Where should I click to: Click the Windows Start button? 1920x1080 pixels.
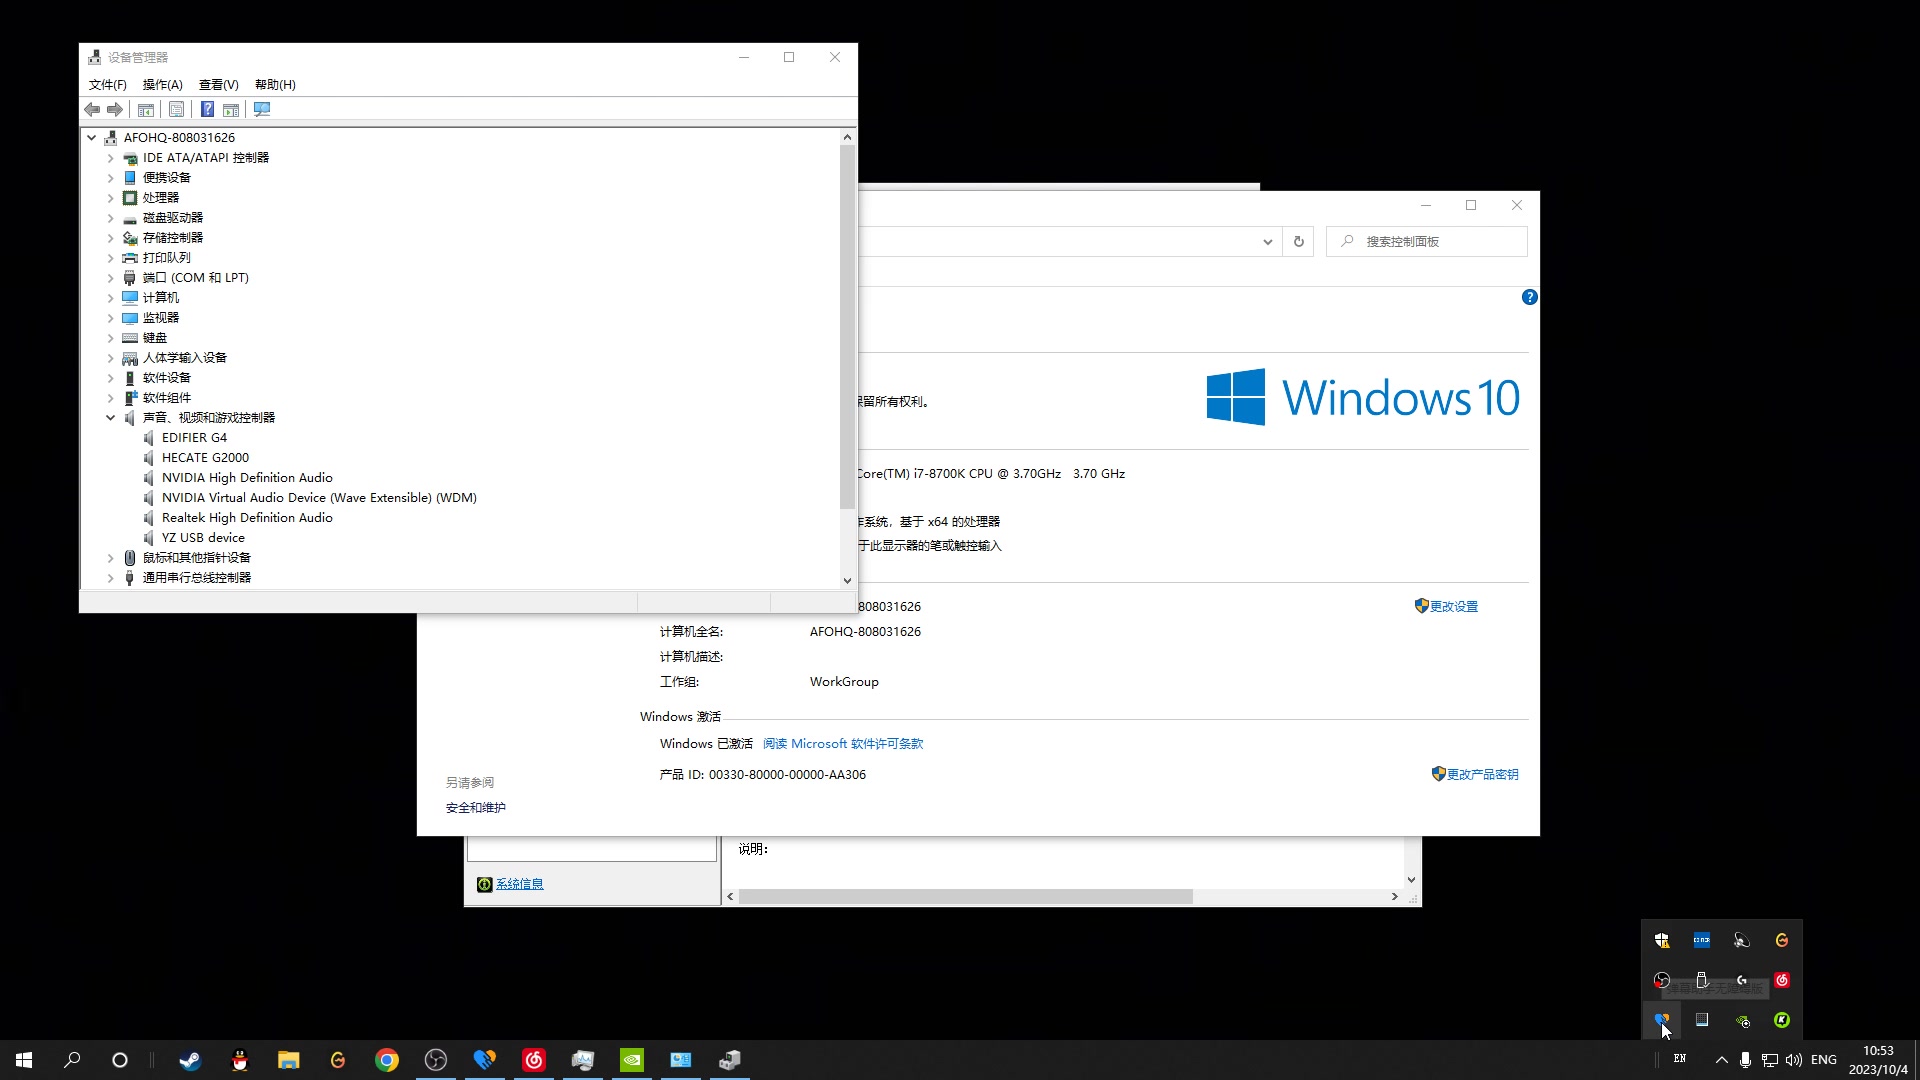[x=24, y=1060]
